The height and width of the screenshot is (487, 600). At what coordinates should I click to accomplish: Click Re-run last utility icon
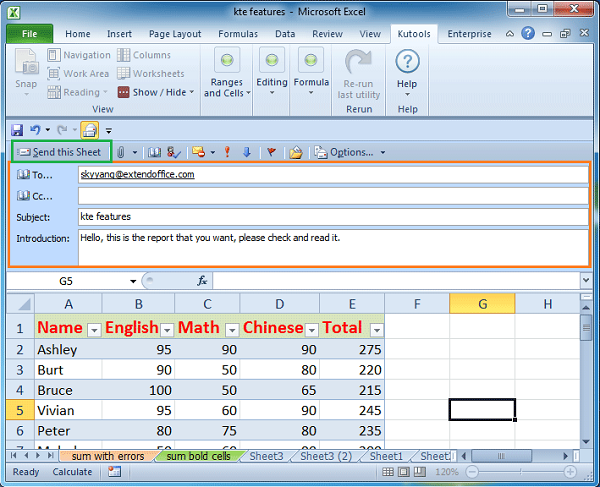[358, 62]
